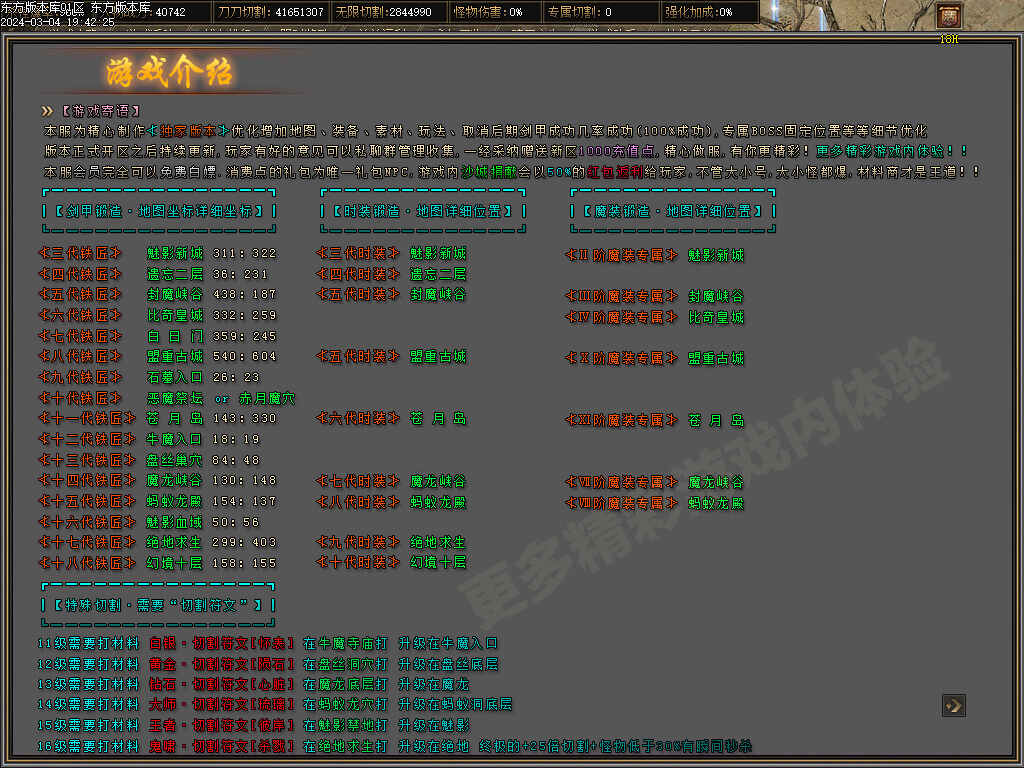The image size is (1024, 768).
Task: Select the 十二代铁匠 link
Action: click(87, 440)
